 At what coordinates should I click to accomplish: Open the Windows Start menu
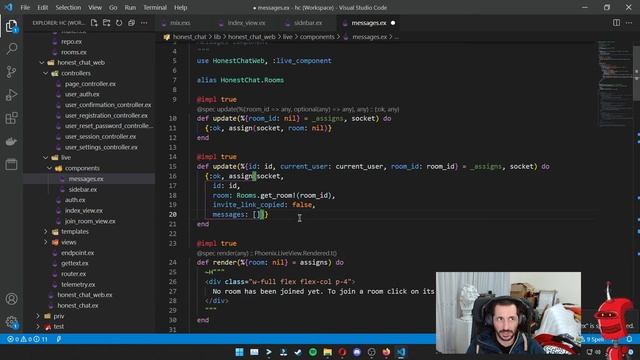[239, 352]
